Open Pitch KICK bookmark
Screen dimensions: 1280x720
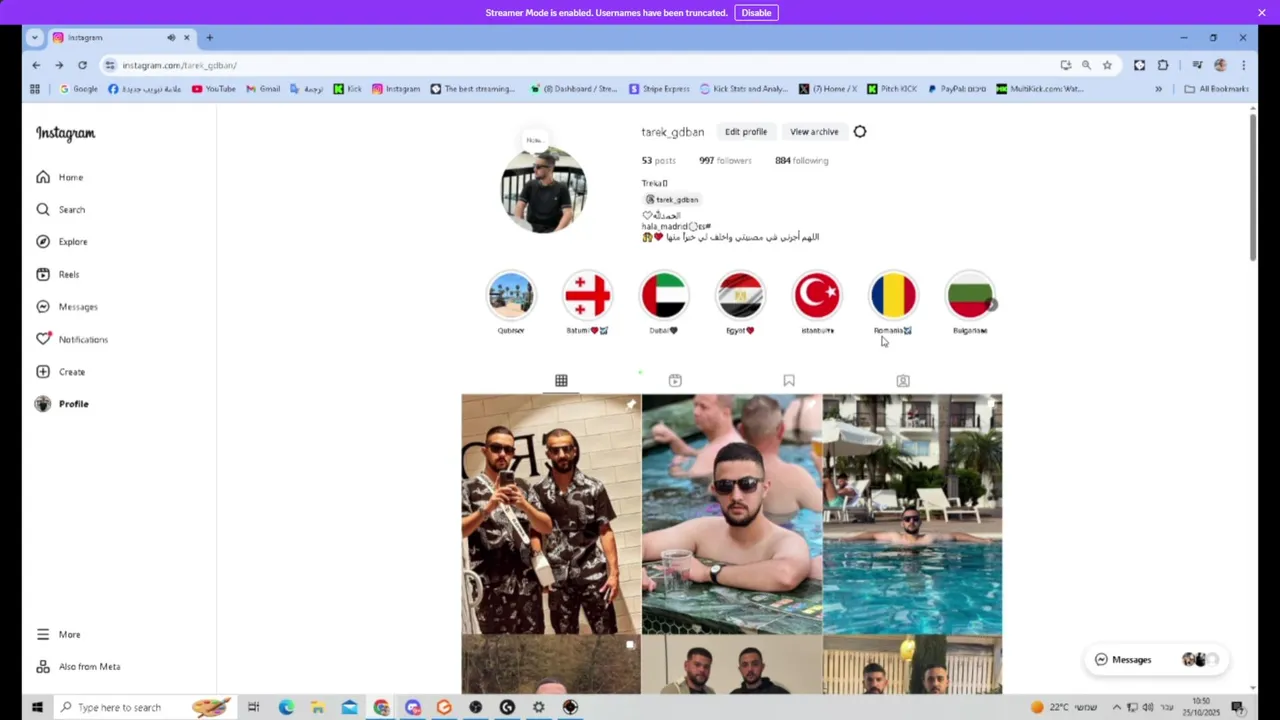click(892, 89)
